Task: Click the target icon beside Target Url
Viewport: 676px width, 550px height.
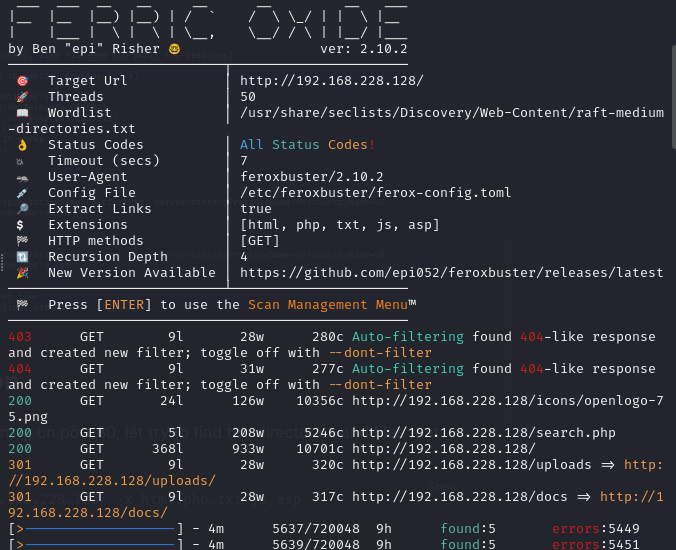Action: click(22, 81)
